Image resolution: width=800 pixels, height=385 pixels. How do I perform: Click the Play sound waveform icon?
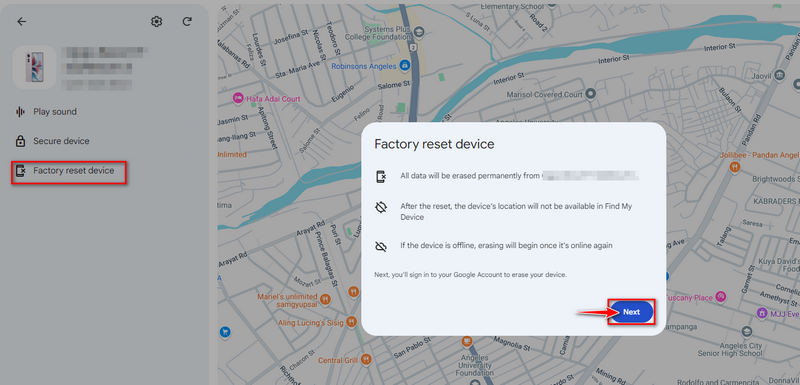tap(20, 112)
